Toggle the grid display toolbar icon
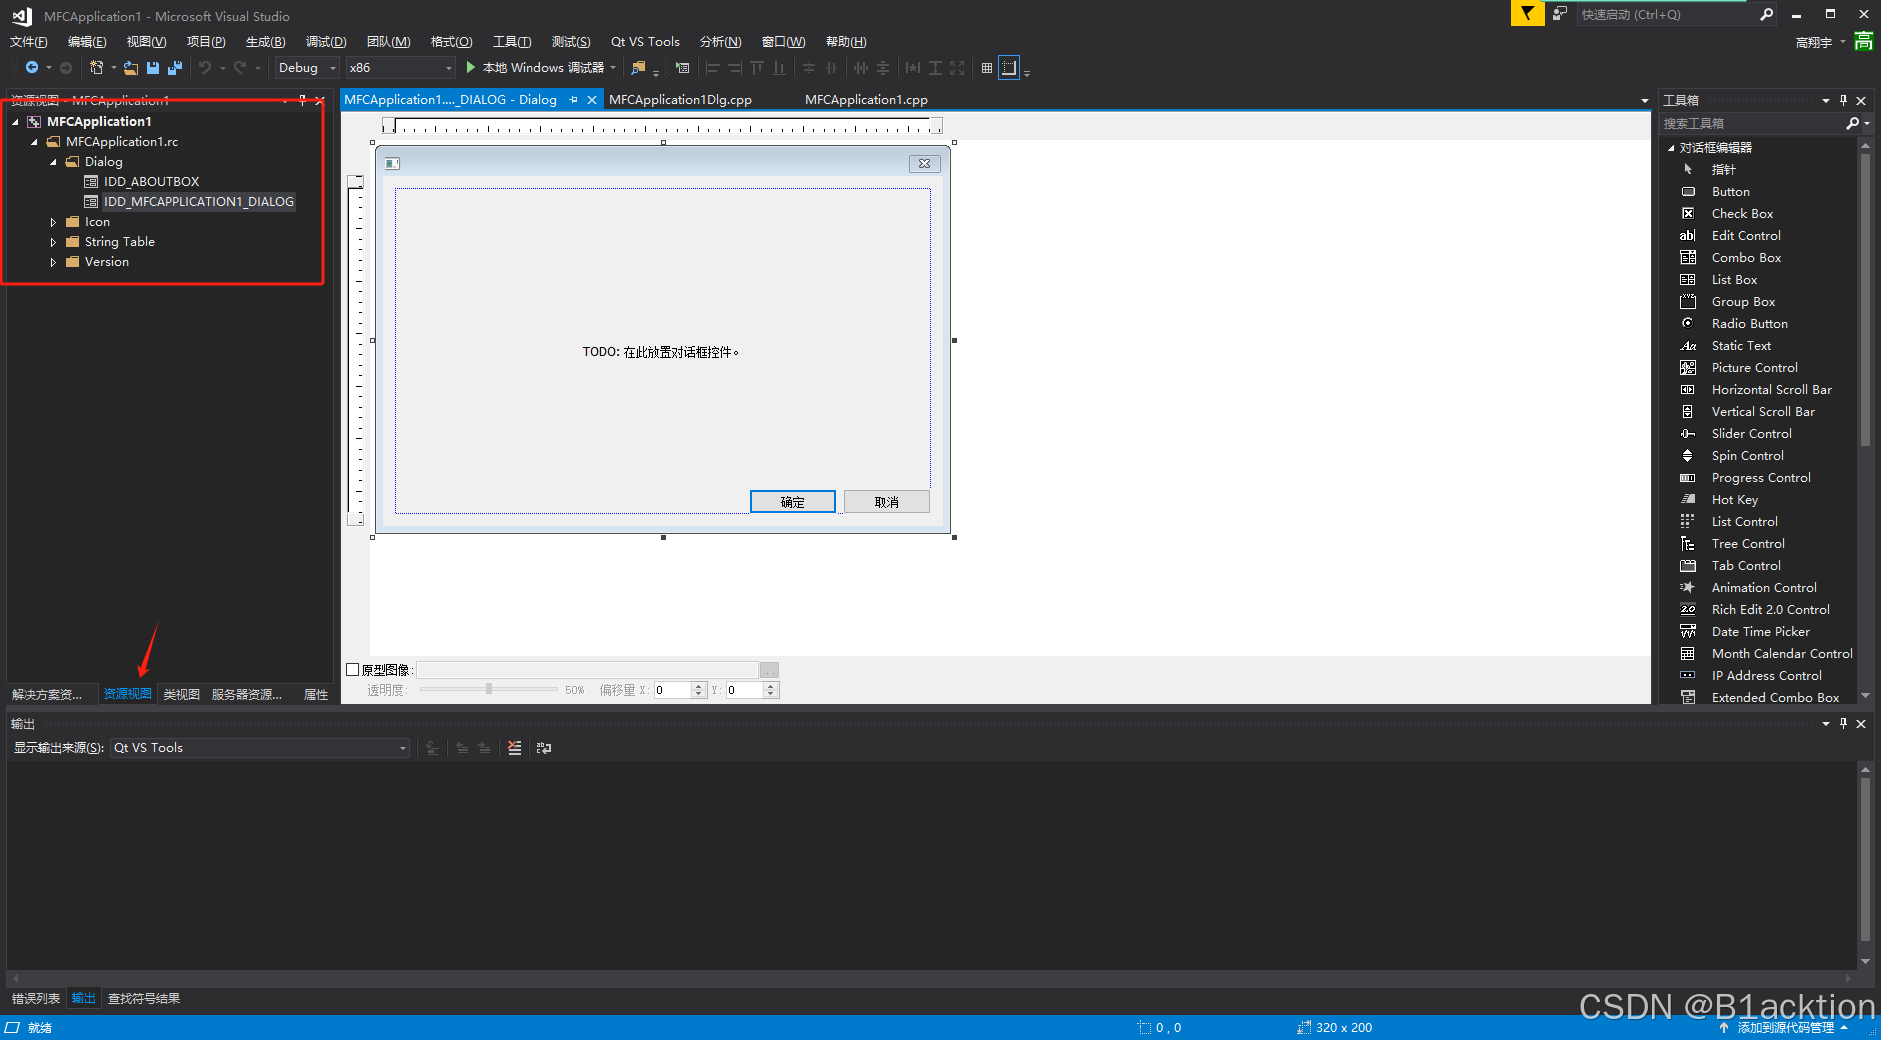 (987, 67)
